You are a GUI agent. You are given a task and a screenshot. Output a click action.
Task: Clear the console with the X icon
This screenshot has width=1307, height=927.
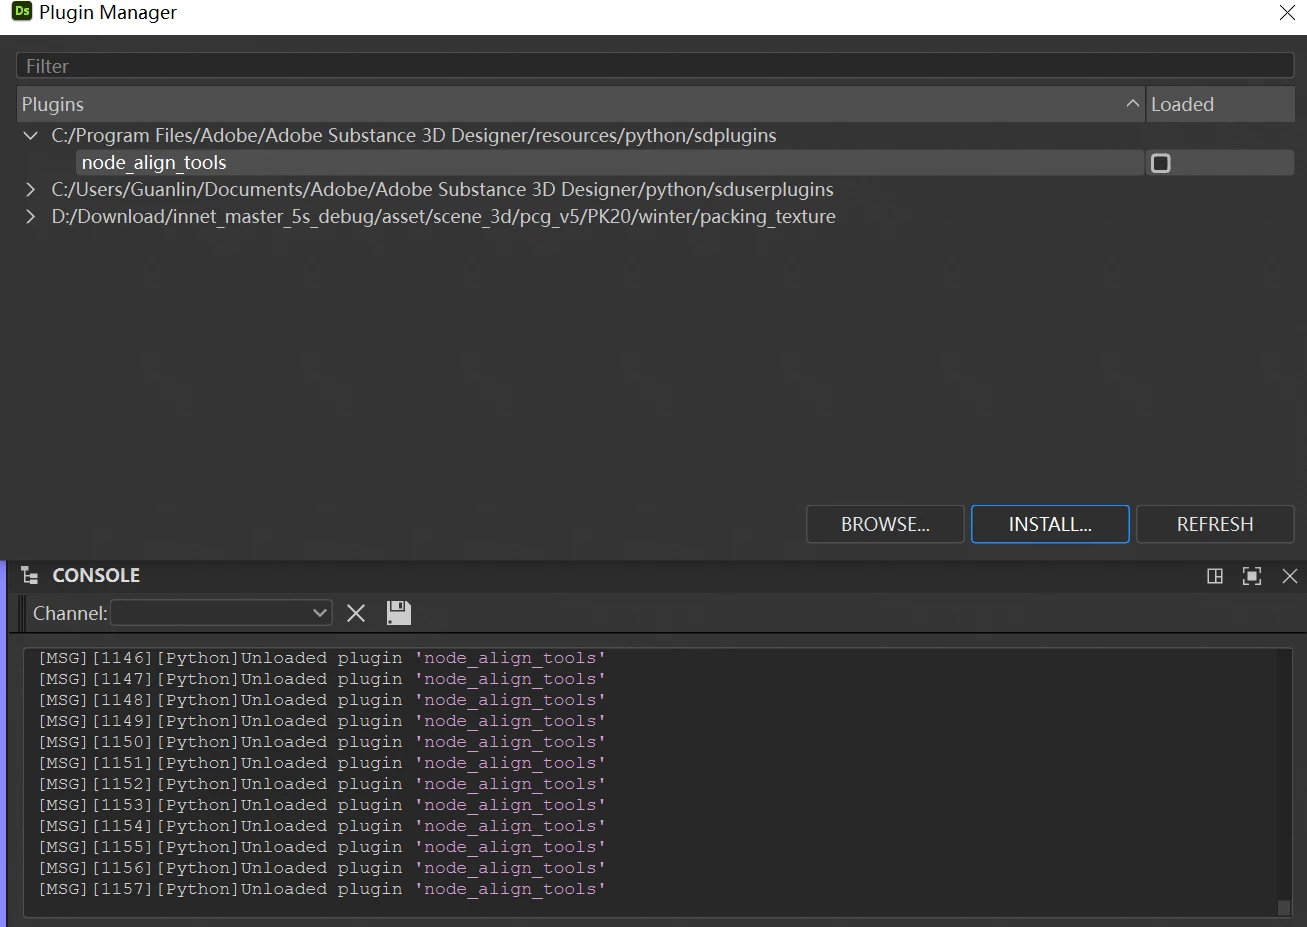356,613
